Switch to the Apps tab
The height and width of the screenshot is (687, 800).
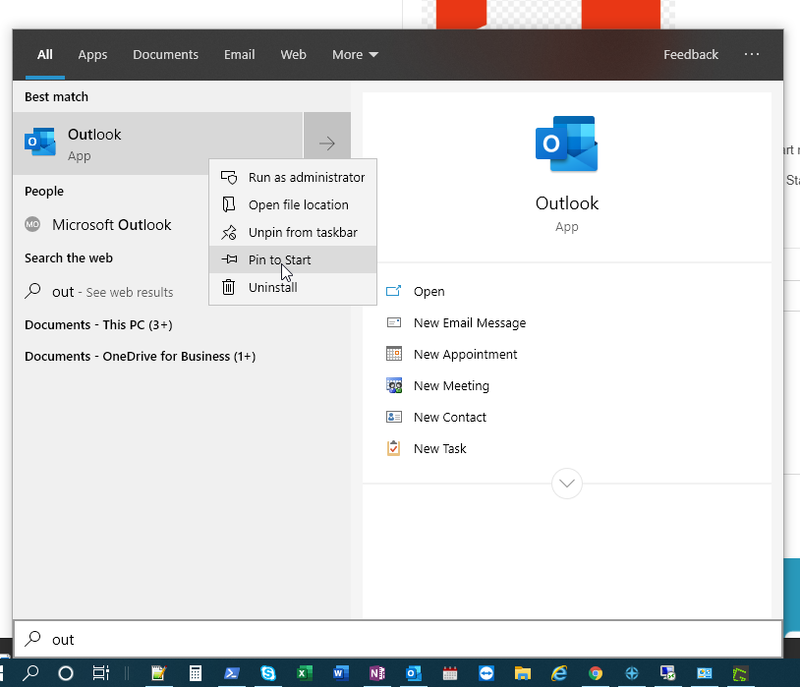[92, 55]
